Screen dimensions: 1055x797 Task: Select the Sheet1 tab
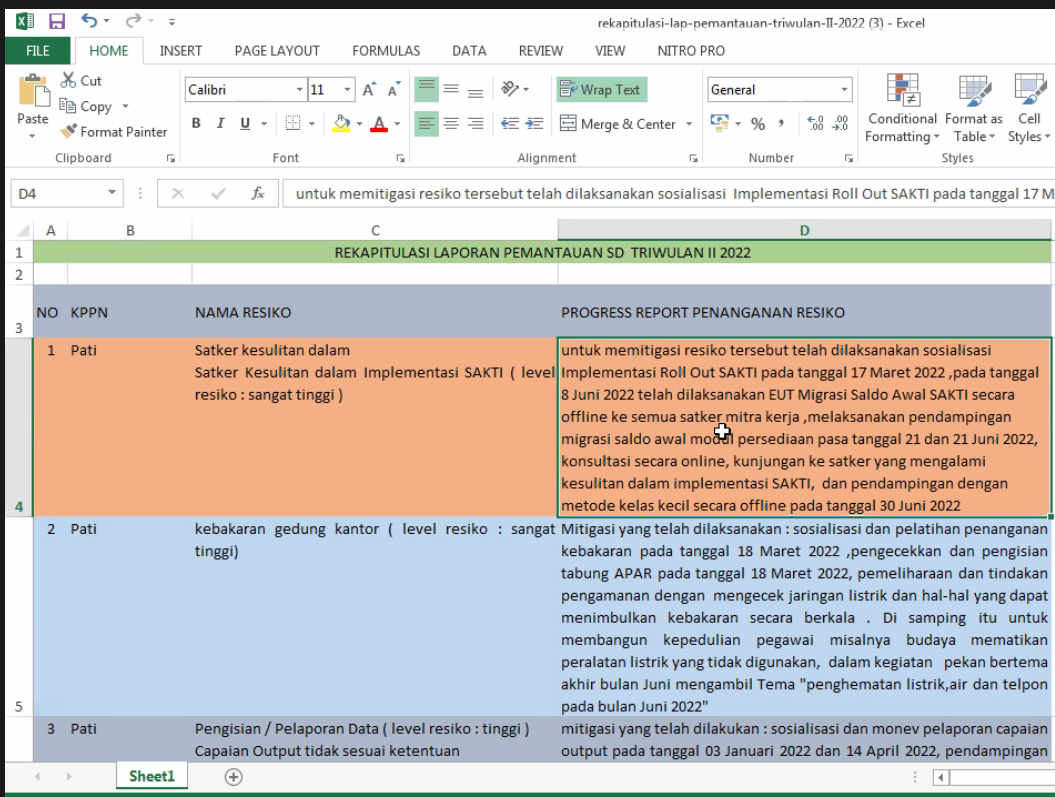tap(151, 777)
